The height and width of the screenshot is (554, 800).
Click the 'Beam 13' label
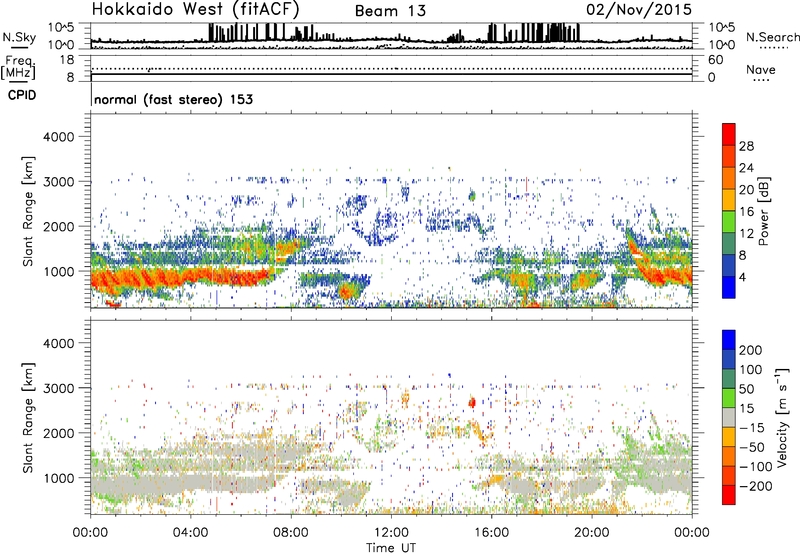point(390,11)
